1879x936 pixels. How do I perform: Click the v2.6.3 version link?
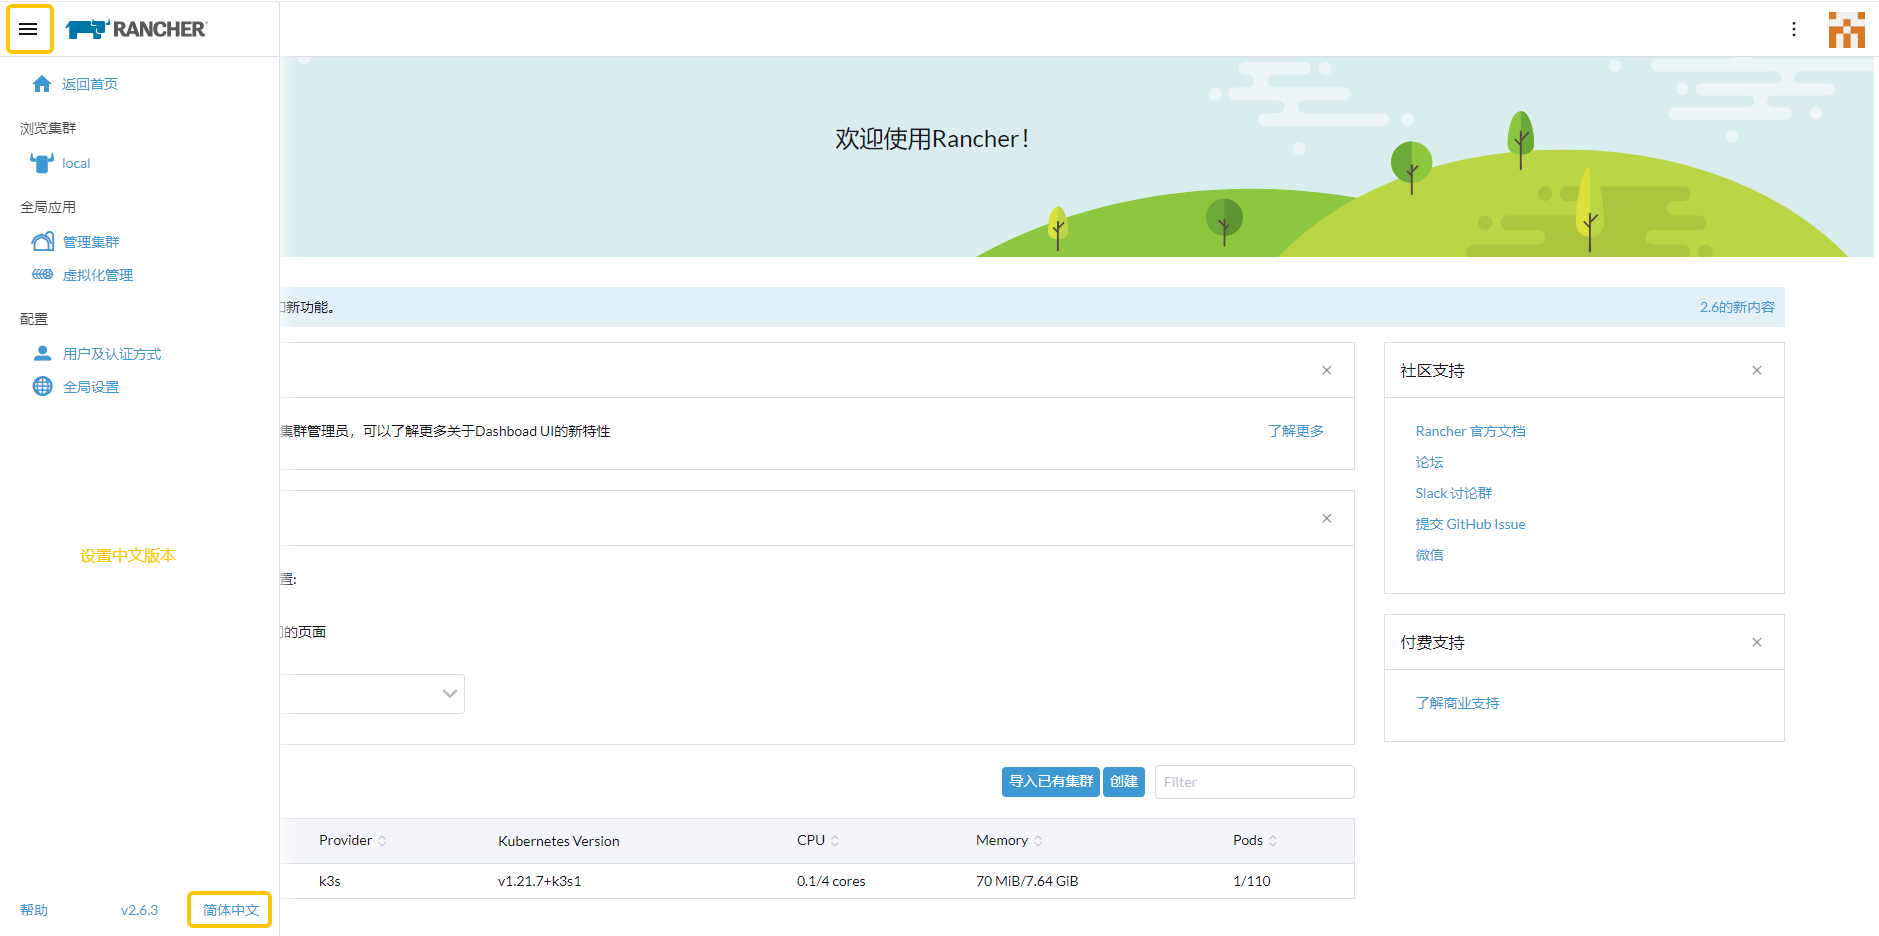pos(139,910)
